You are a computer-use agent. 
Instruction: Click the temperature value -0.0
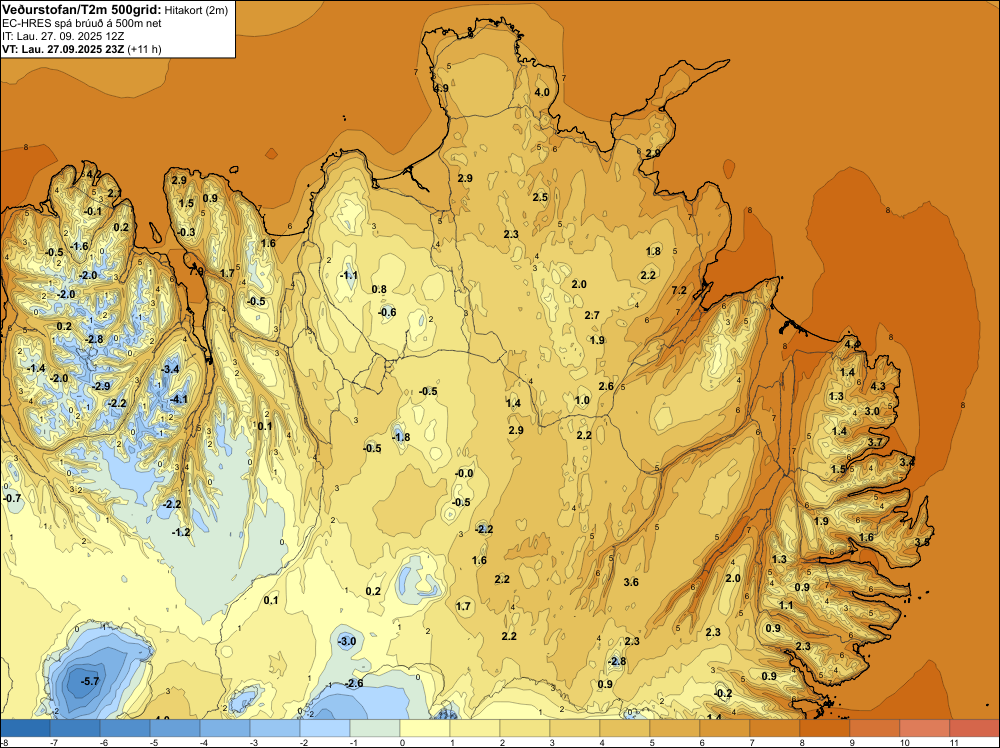pos(464,473)
